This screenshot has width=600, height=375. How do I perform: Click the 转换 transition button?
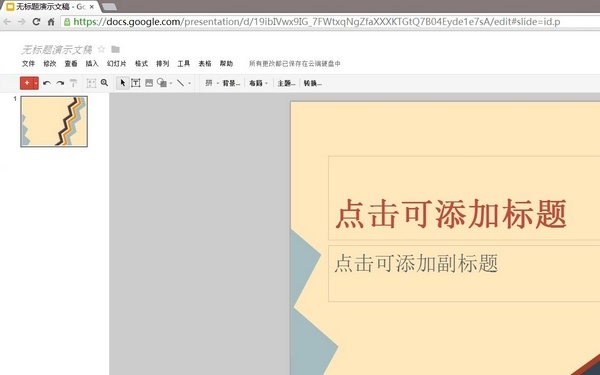[x=313, y=83]
